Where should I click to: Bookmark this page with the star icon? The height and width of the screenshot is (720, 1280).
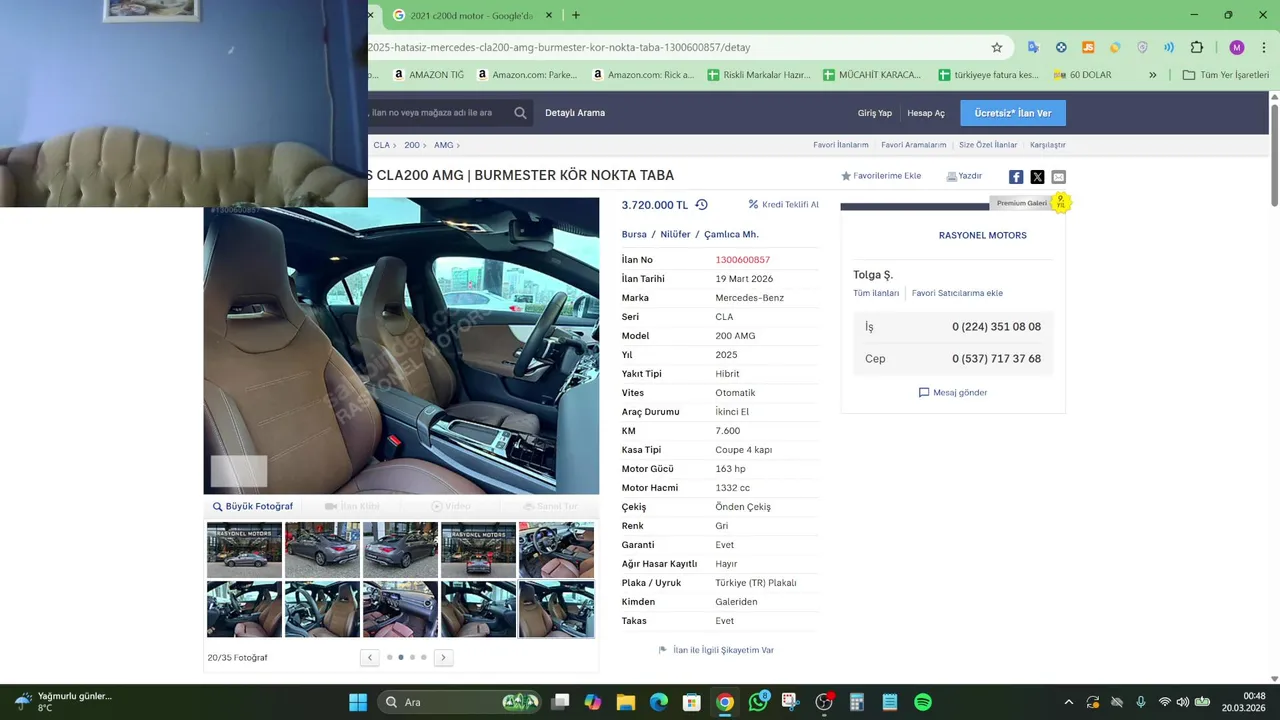[x=997, y=47]
